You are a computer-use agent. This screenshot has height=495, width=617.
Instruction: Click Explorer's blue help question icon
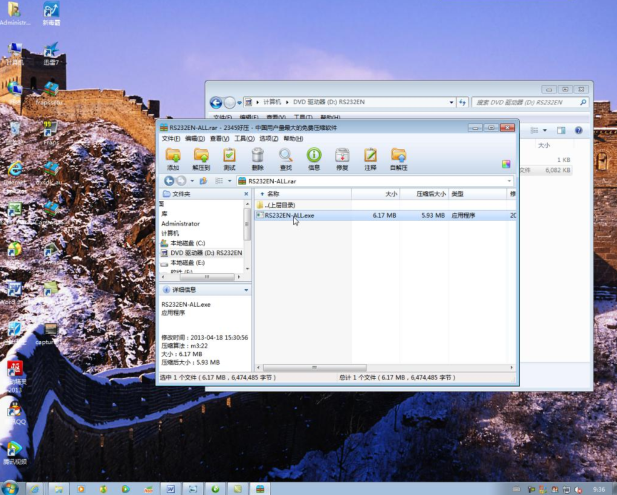tap(578, 130)
